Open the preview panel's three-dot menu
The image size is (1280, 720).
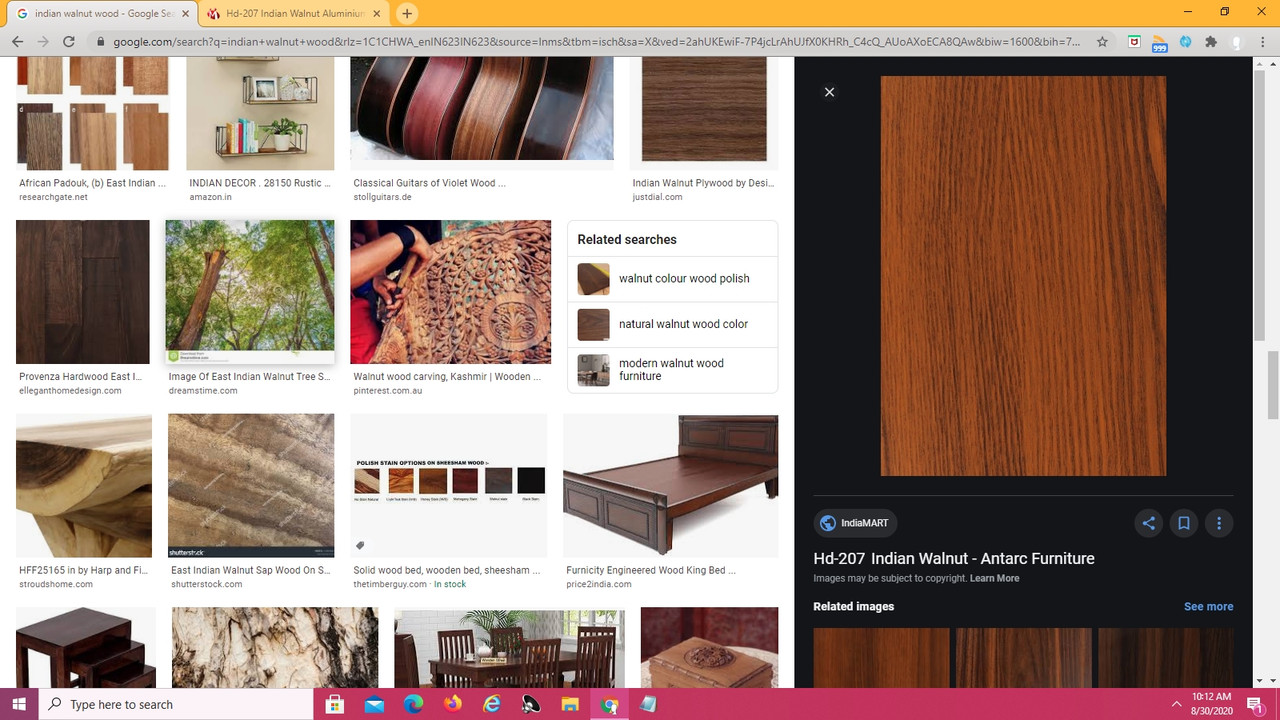point(1219,523)
